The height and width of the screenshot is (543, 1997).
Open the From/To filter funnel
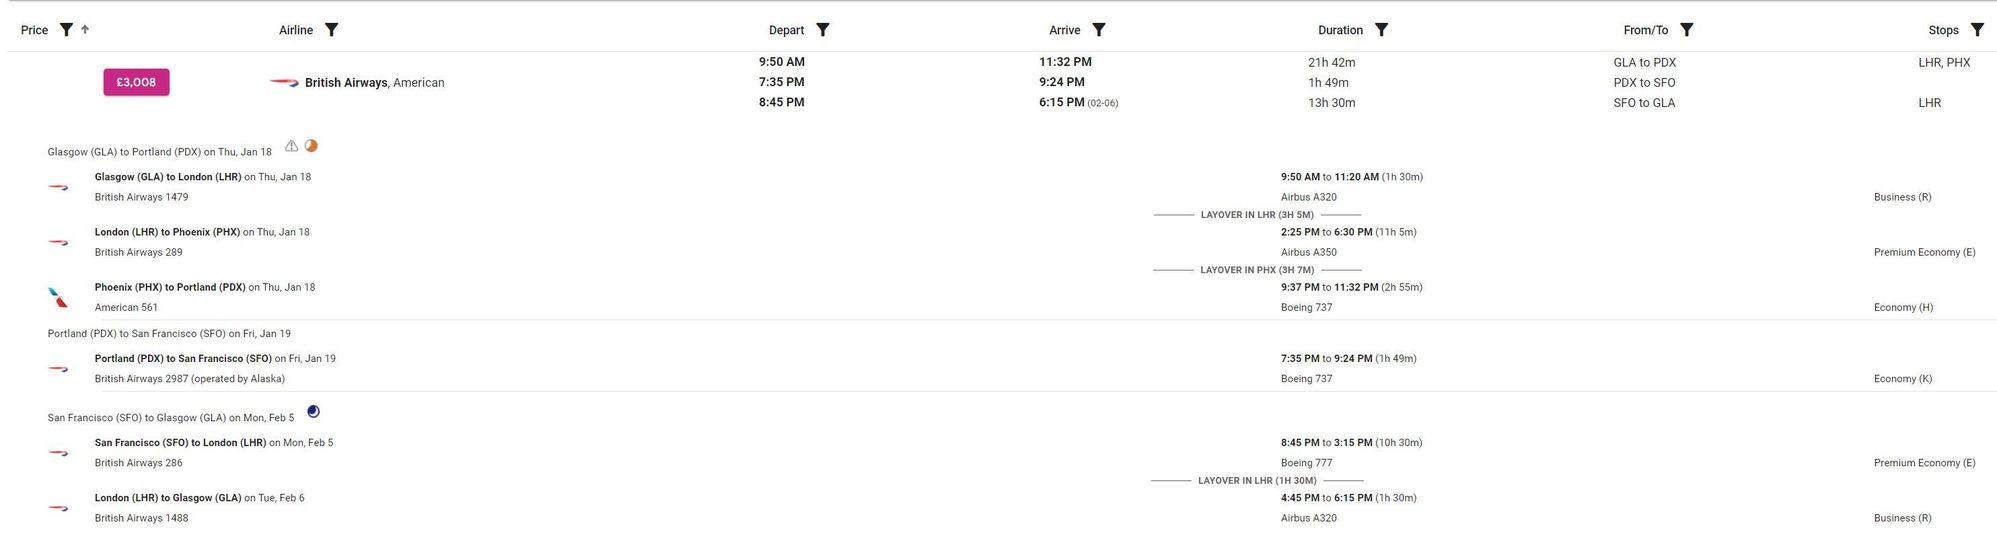coord(1687,30)
